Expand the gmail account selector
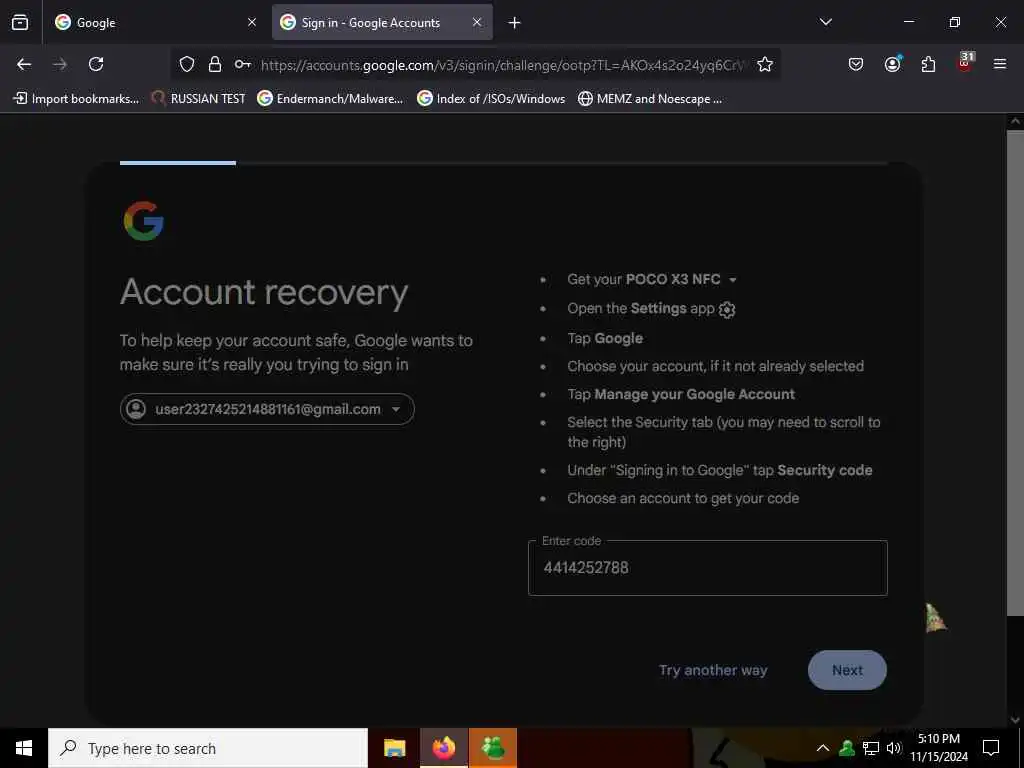 tap(267, 409)
